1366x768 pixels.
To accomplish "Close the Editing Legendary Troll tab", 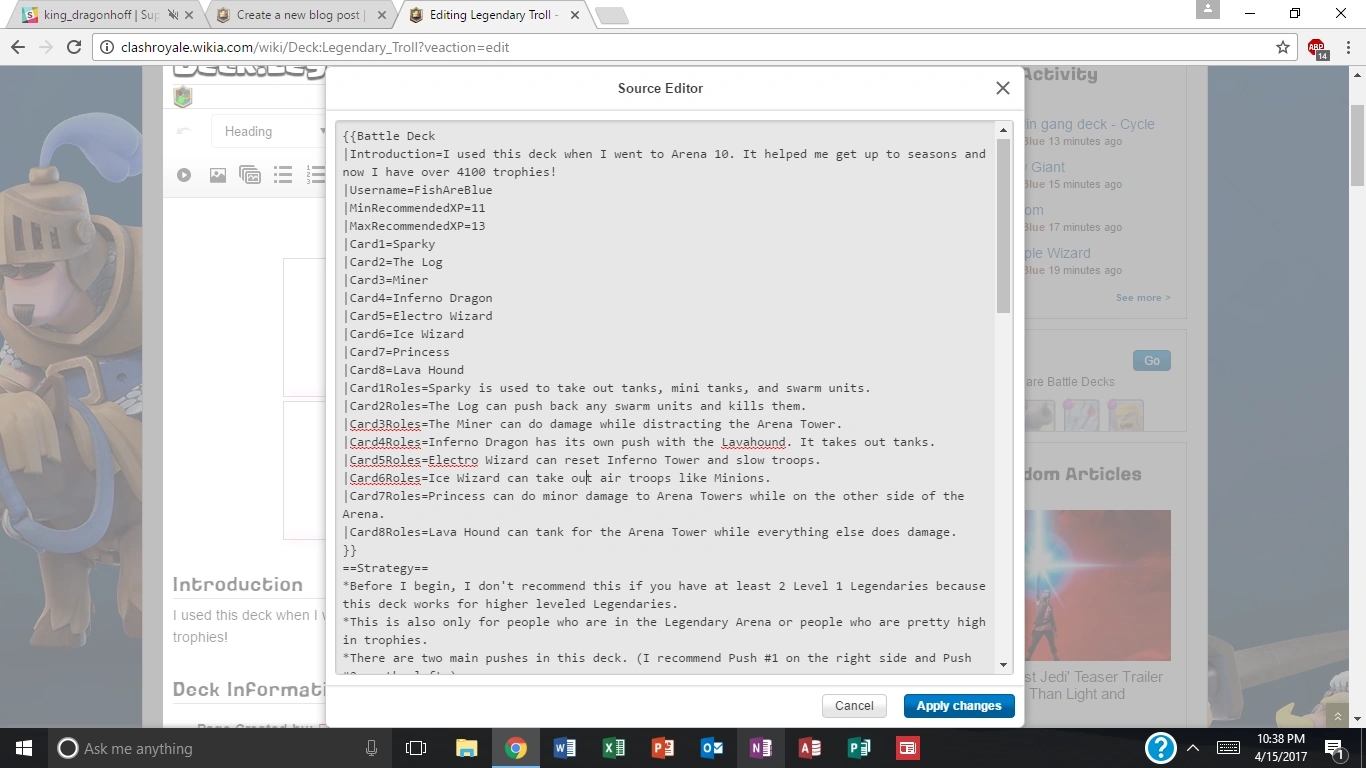I will (575, 15).
